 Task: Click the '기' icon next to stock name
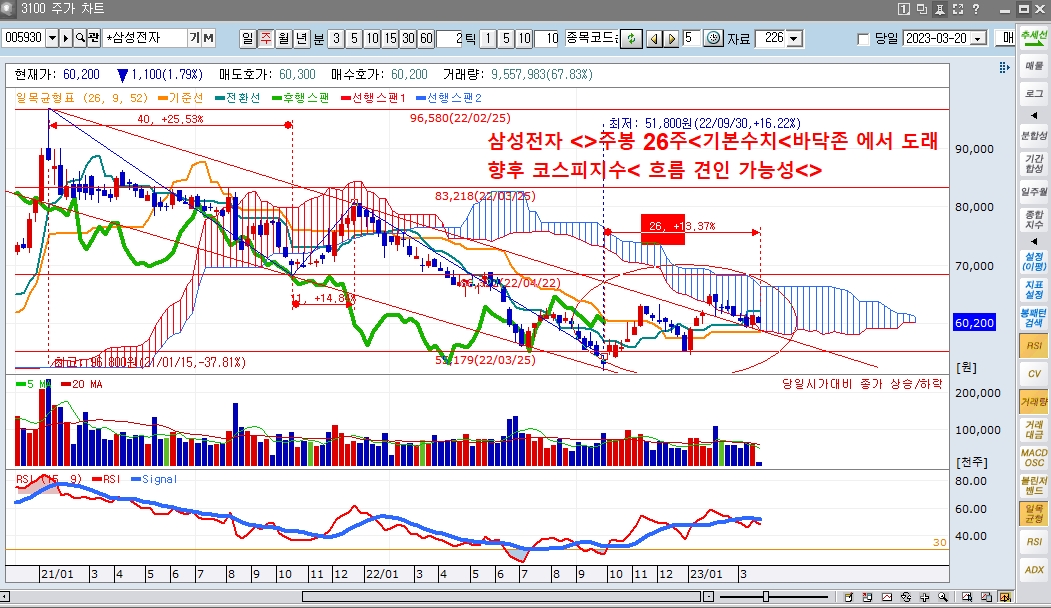[x=194, y=38]
